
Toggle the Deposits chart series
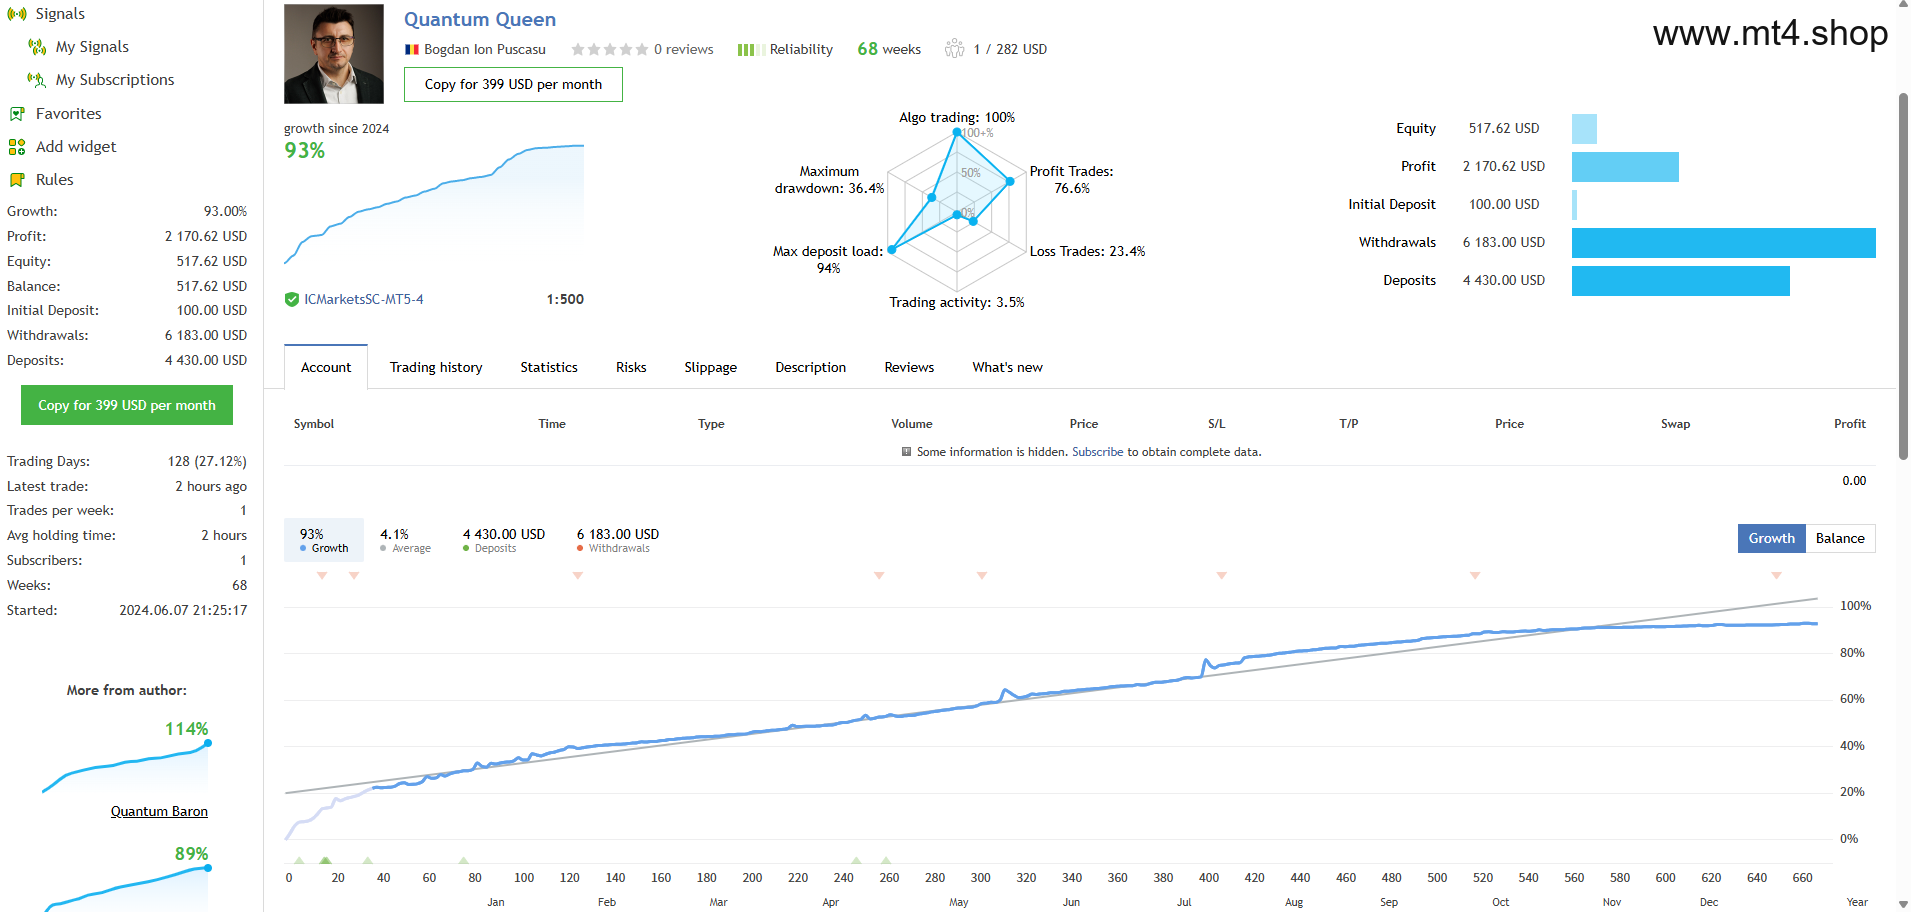[504, 540]
